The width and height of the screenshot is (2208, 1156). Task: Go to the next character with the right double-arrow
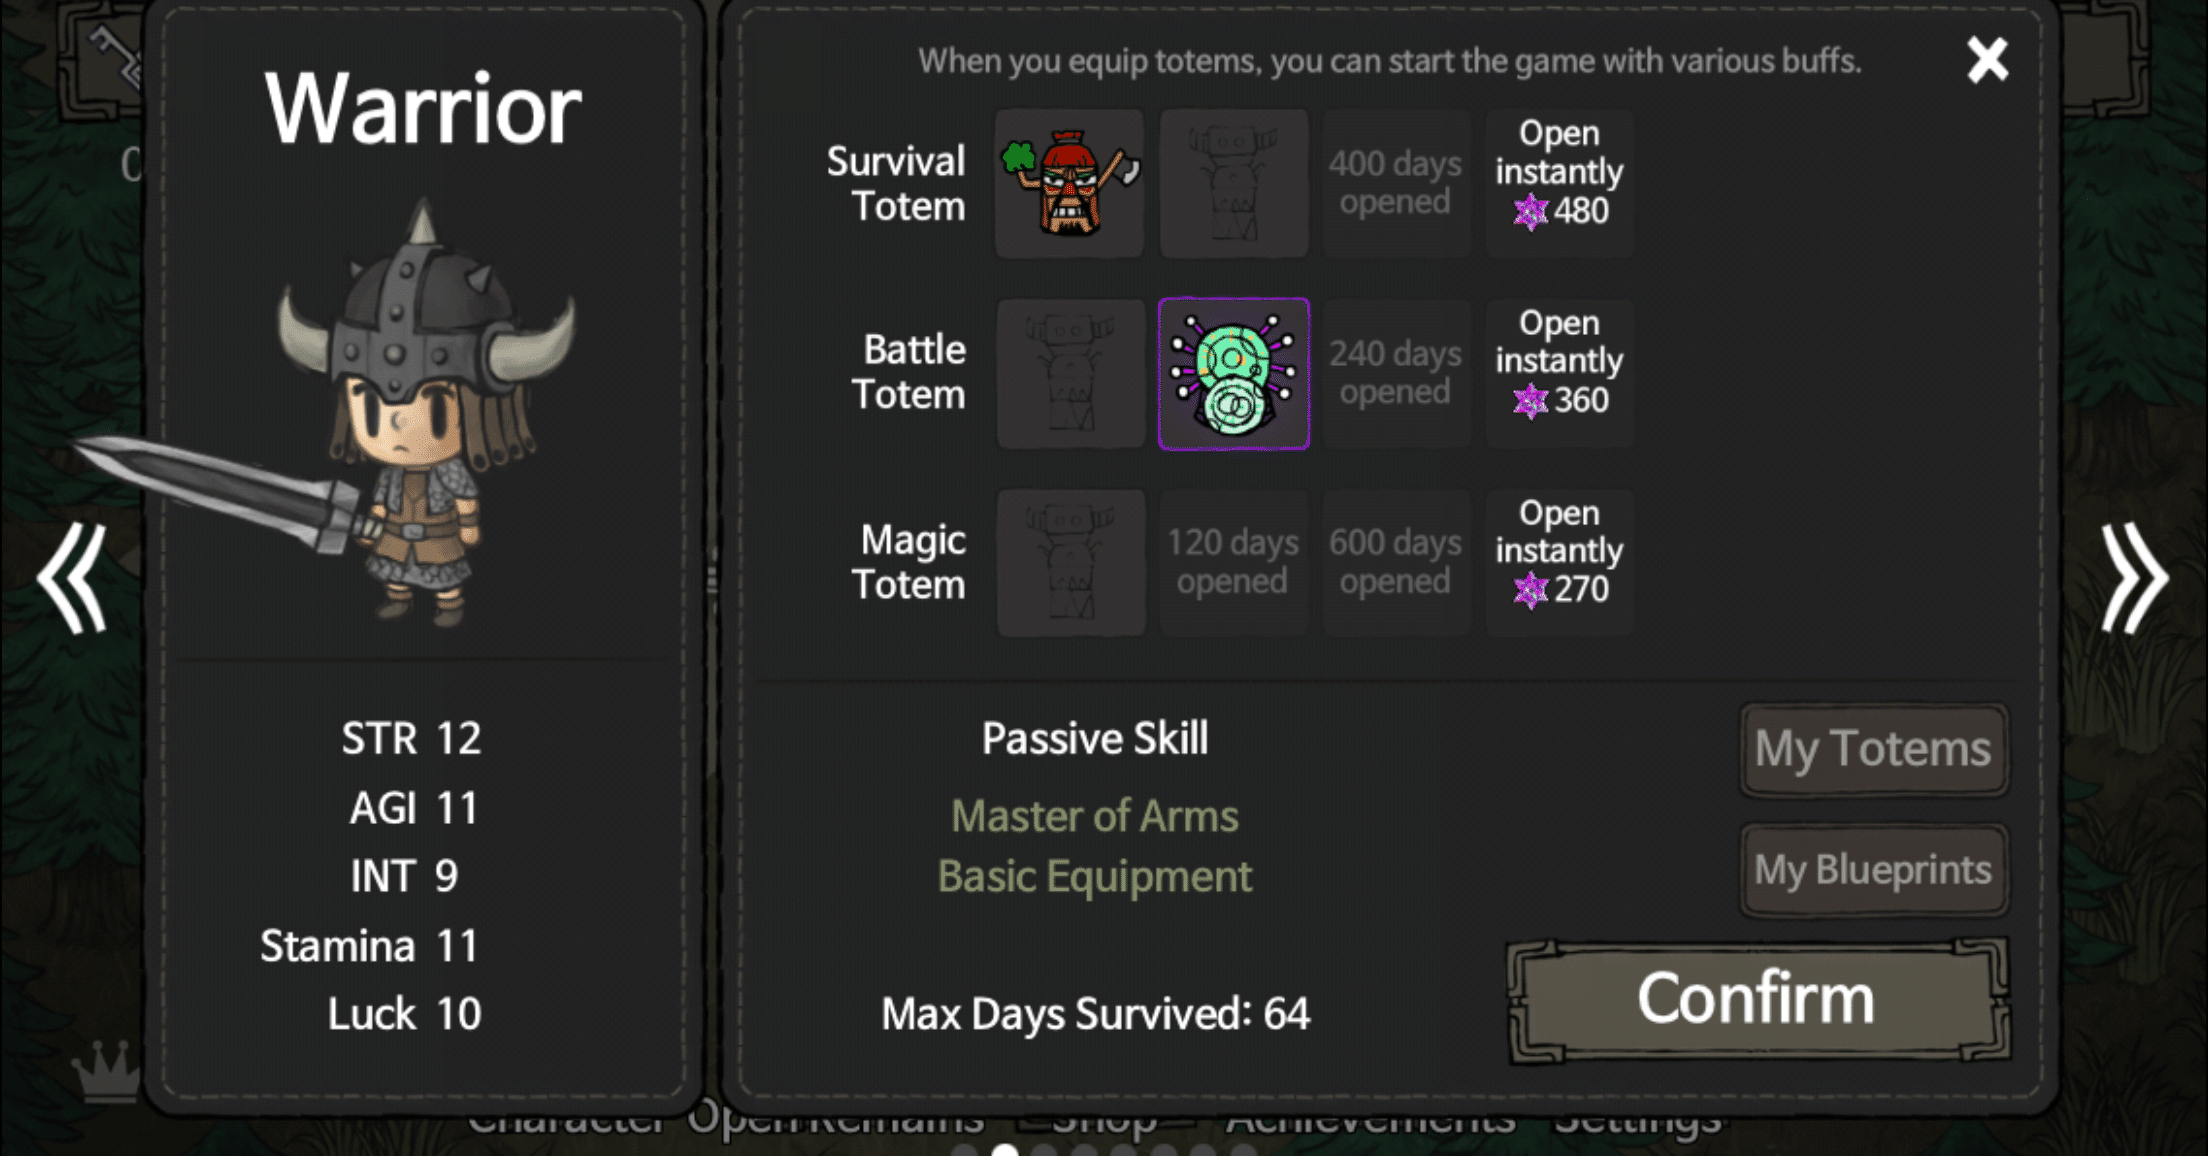(2134, 577)
